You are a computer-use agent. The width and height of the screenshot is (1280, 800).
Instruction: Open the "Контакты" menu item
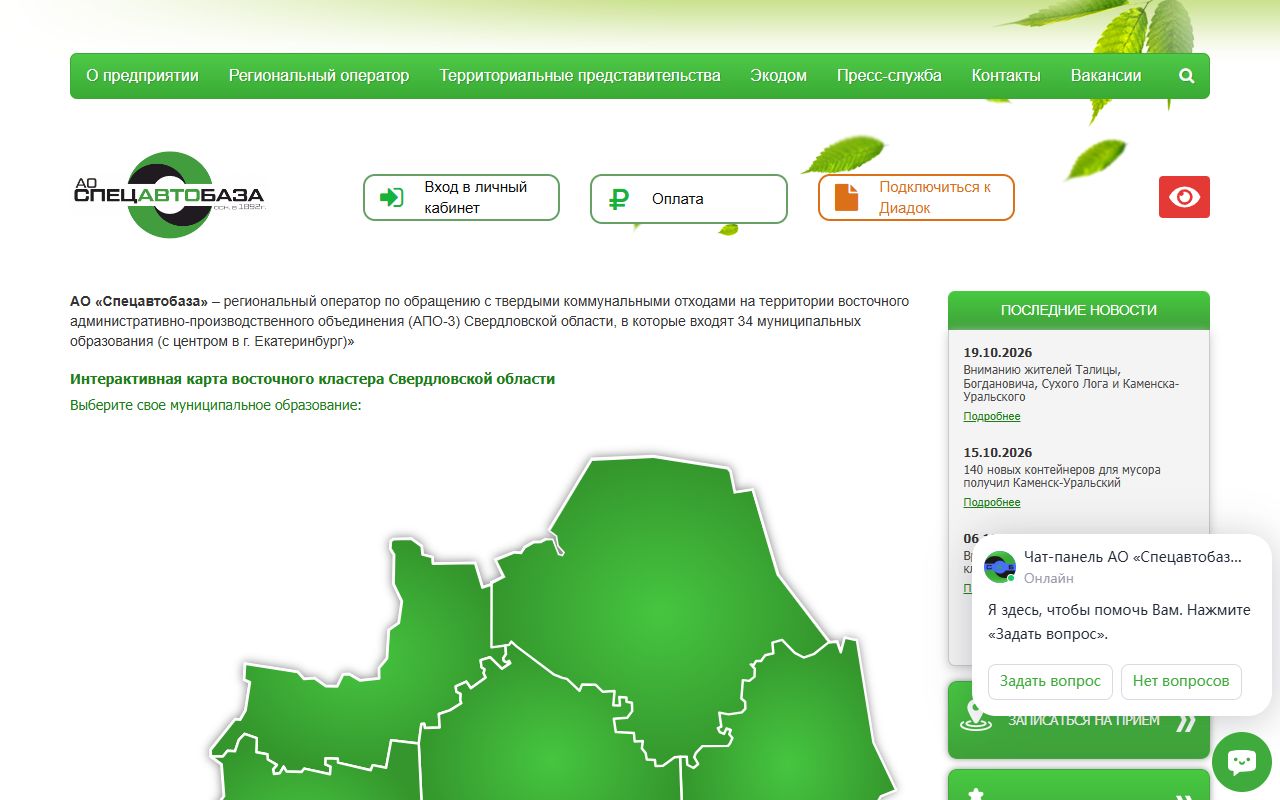point(1006,76)
